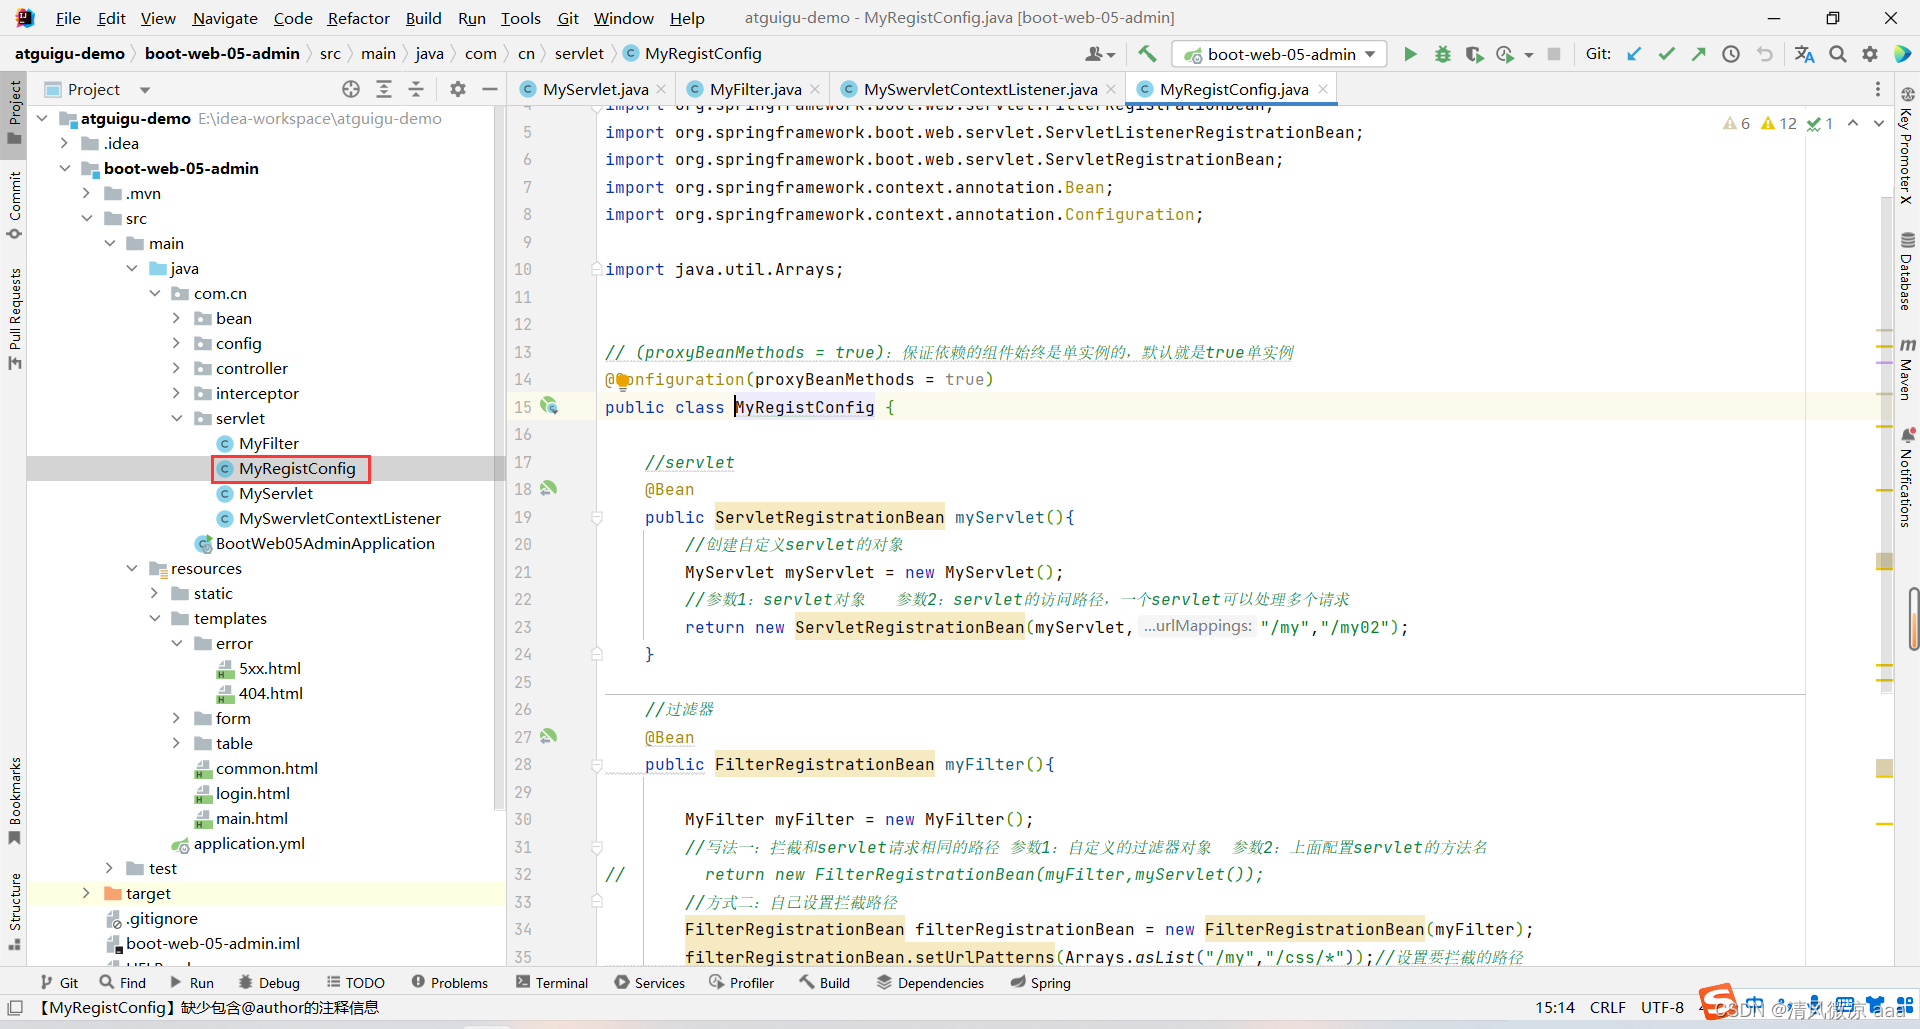This screenshot has width=1920, height=1029.
Task: Expand the bean package
Action: [177, 318]
